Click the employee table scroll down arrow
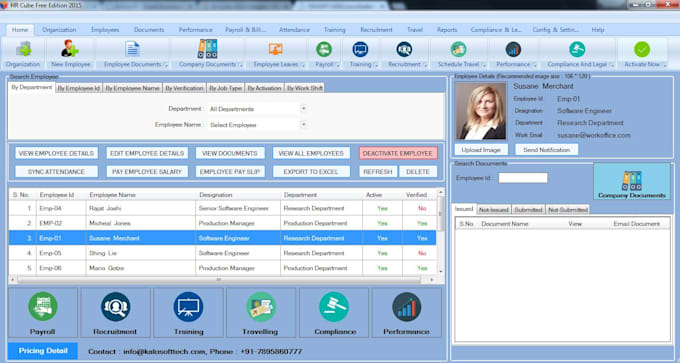 point(441,271)
